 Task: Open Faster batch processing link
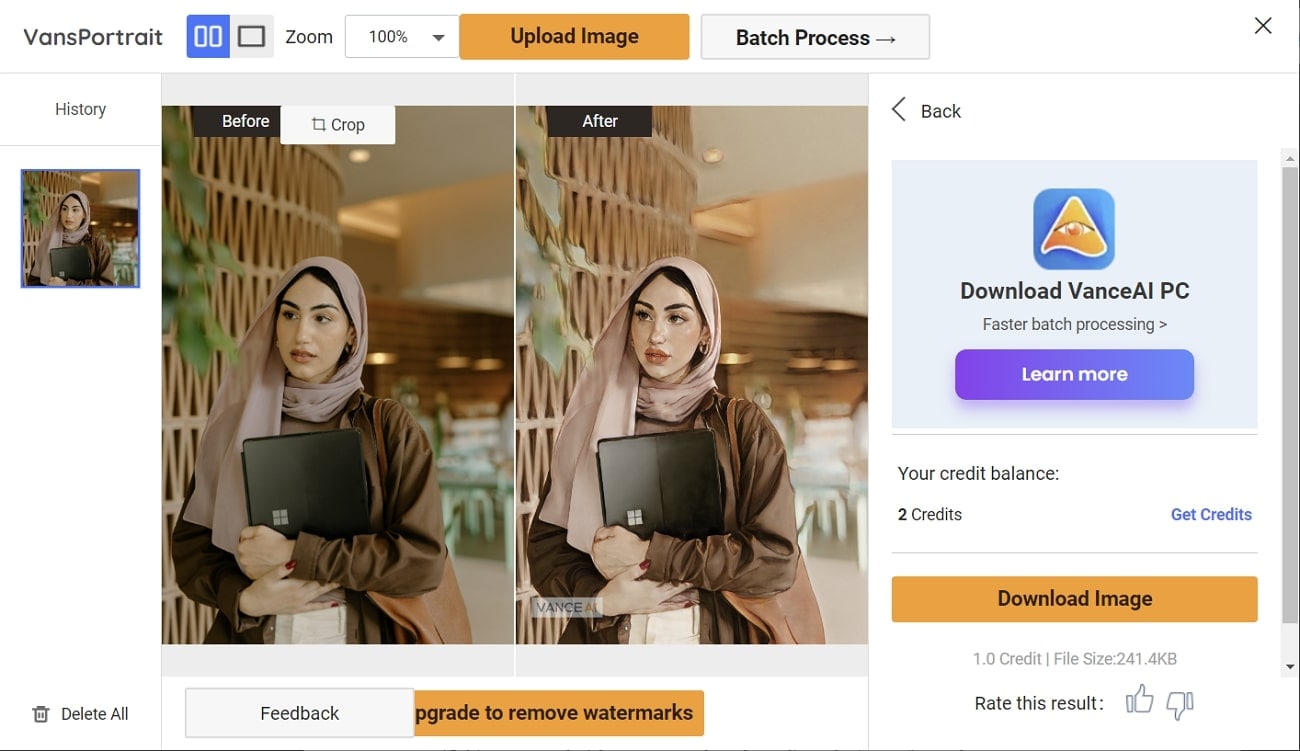coord(1074,324)
